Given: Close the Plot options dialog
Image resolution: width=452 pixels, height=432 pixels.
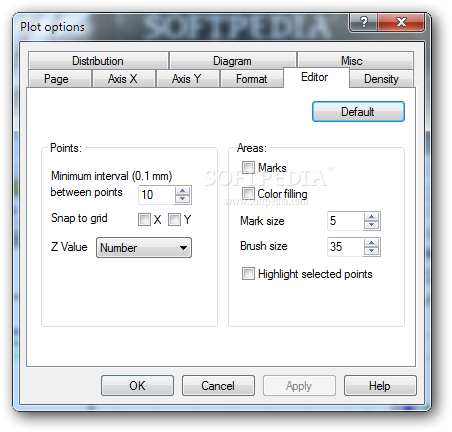Looking at the screenshot, I should pos(401,22).
